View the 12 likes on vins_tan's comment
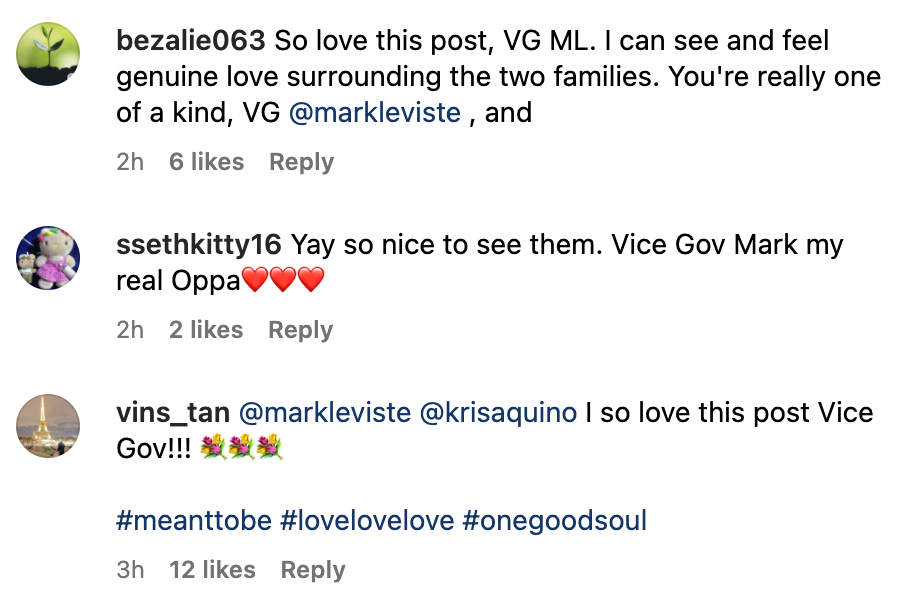Viewport: 902px width, 616px height. point(213,569)
